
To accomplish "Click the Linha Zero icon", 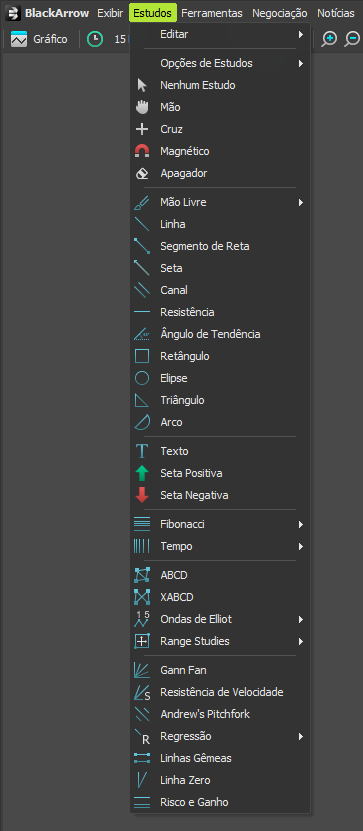I will [141, 780].
